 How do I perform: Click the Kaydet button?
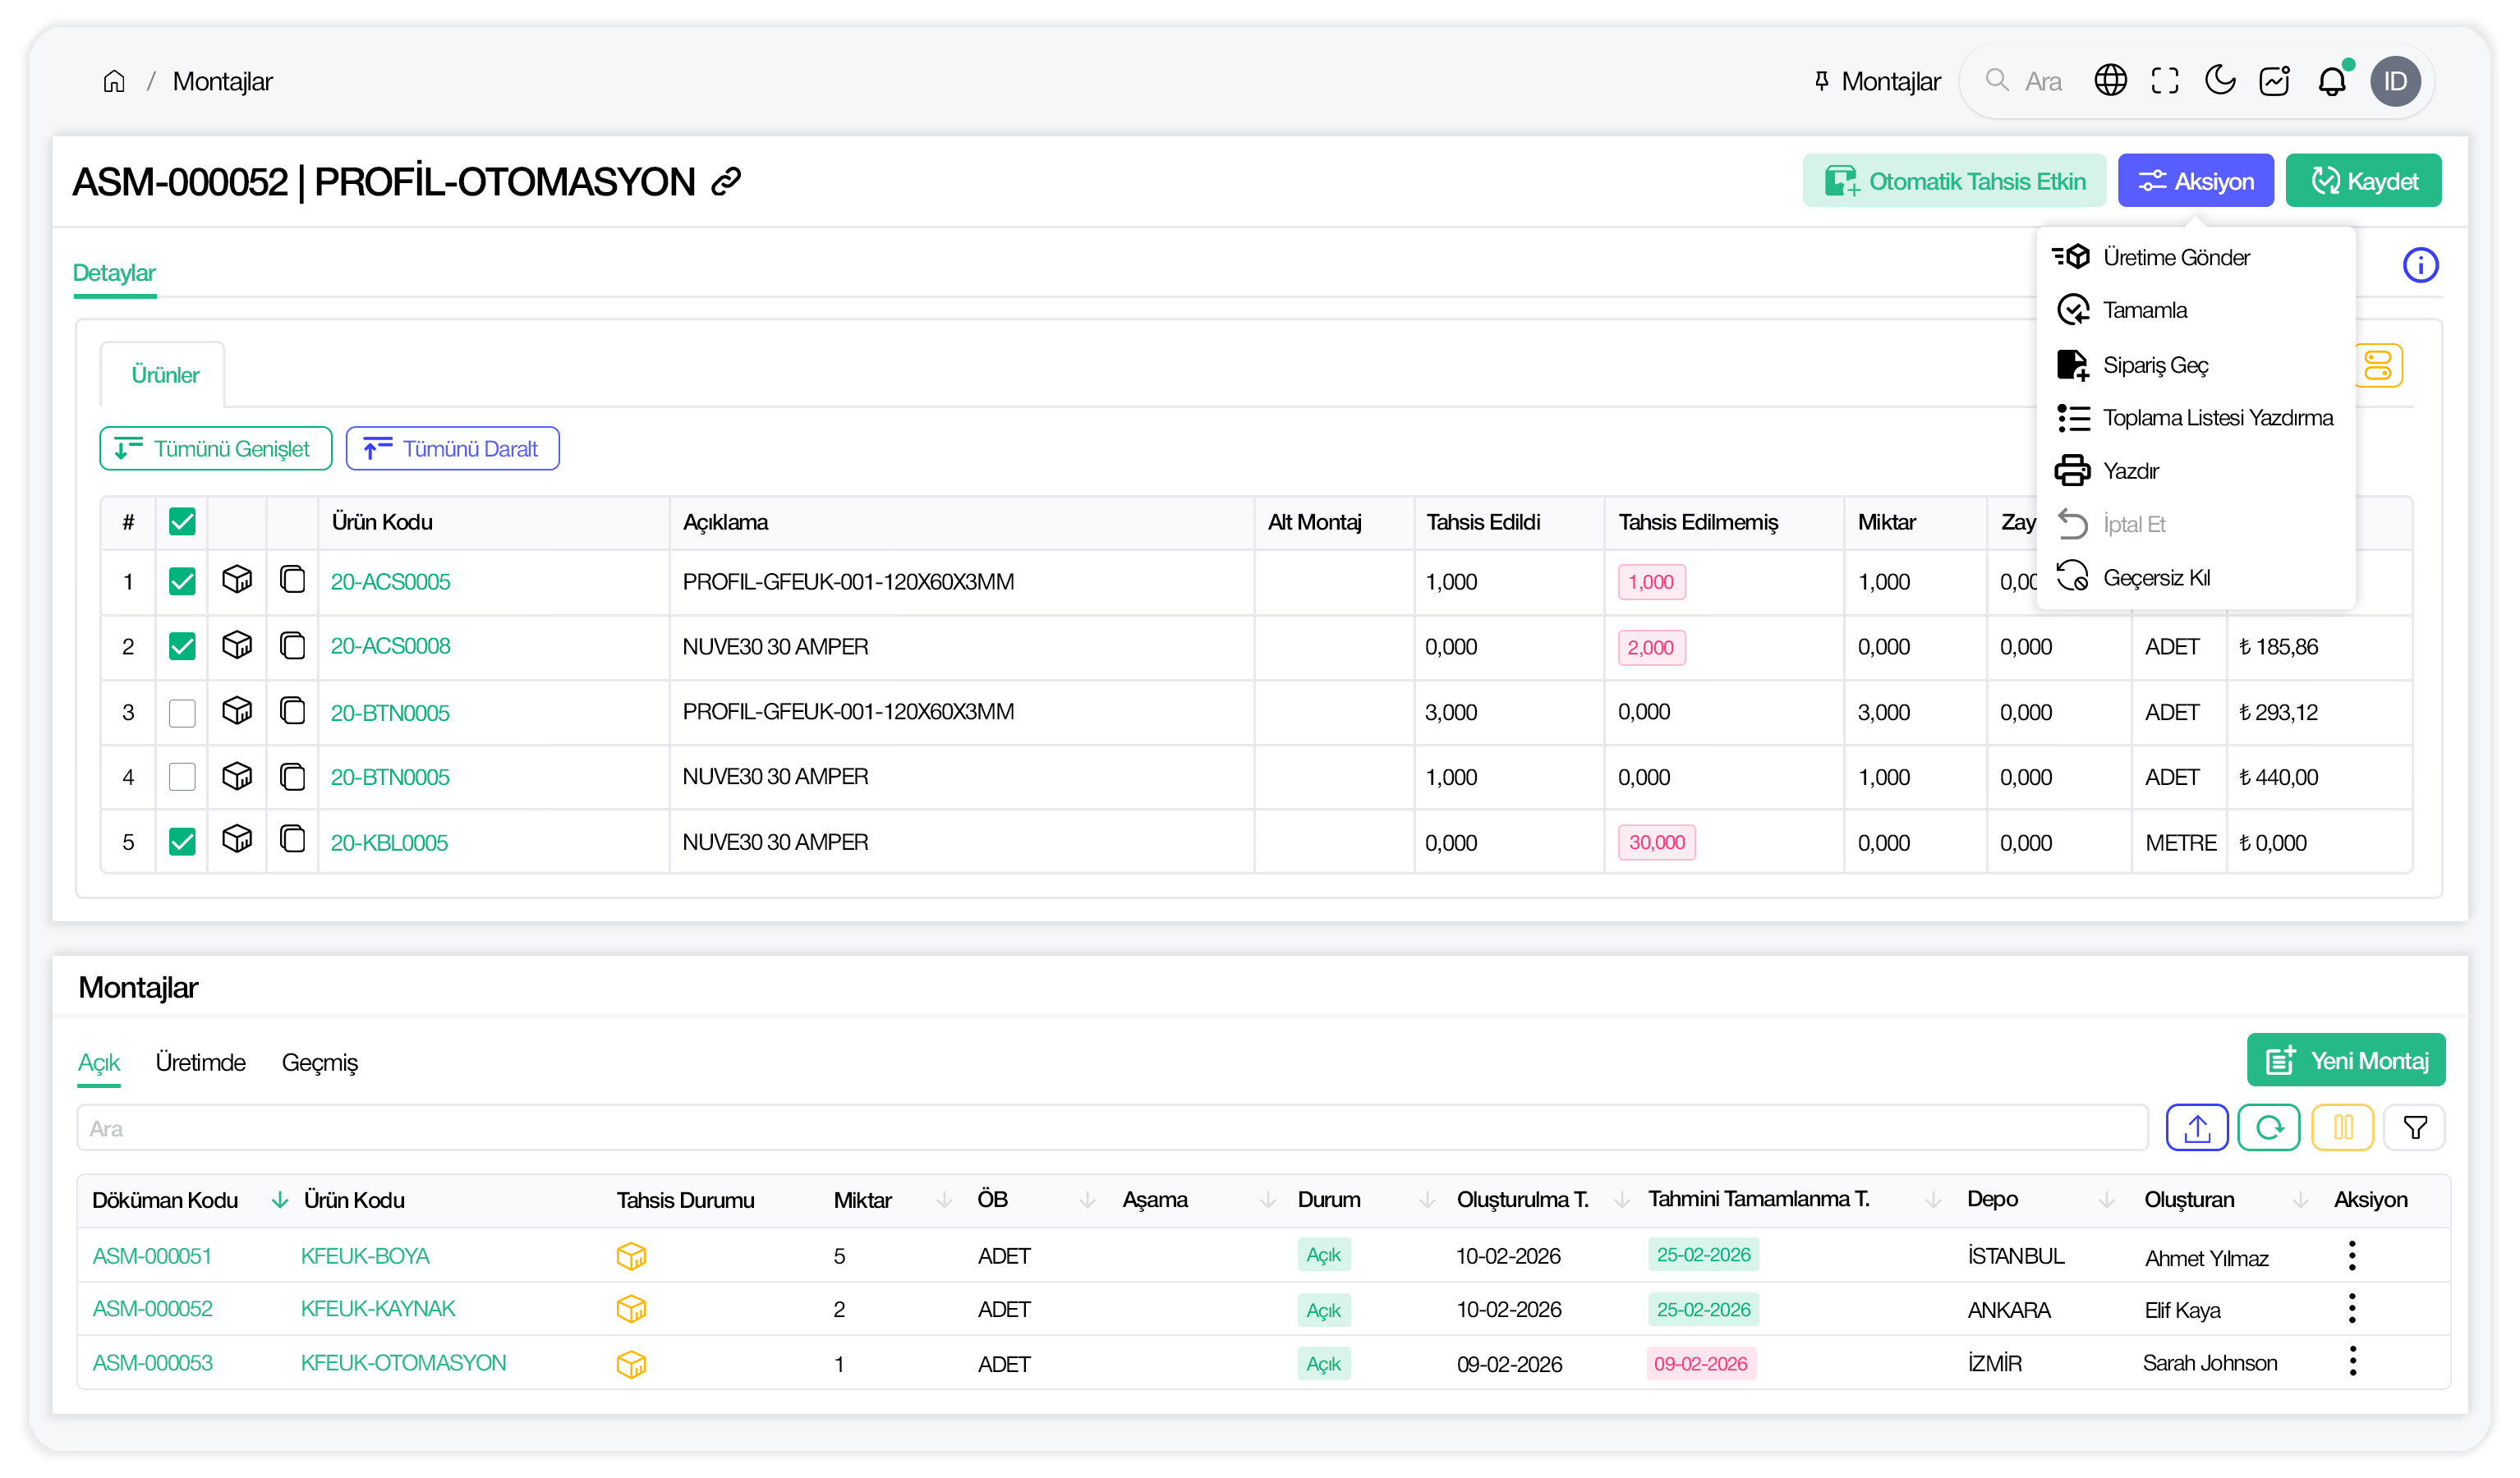pos(2363,181)
